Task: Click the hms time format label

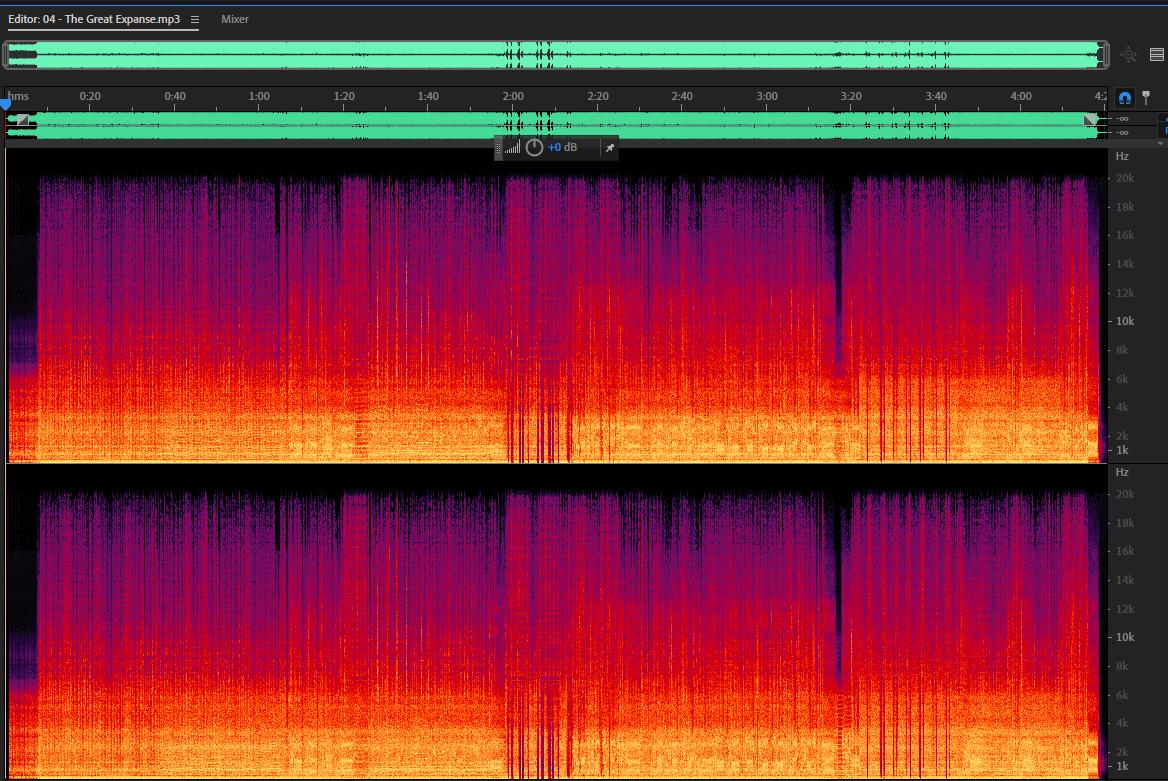Action: click(19, 96)
